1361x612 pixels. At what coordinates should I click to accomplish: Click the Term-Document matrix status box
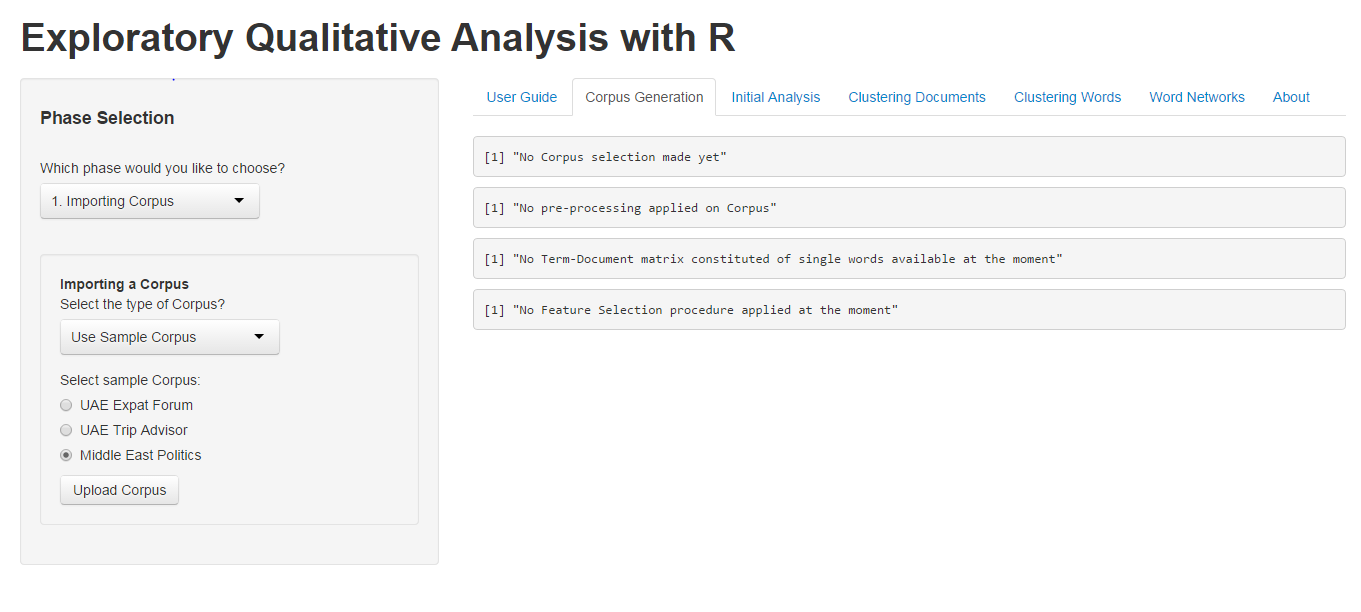(909, 259)
